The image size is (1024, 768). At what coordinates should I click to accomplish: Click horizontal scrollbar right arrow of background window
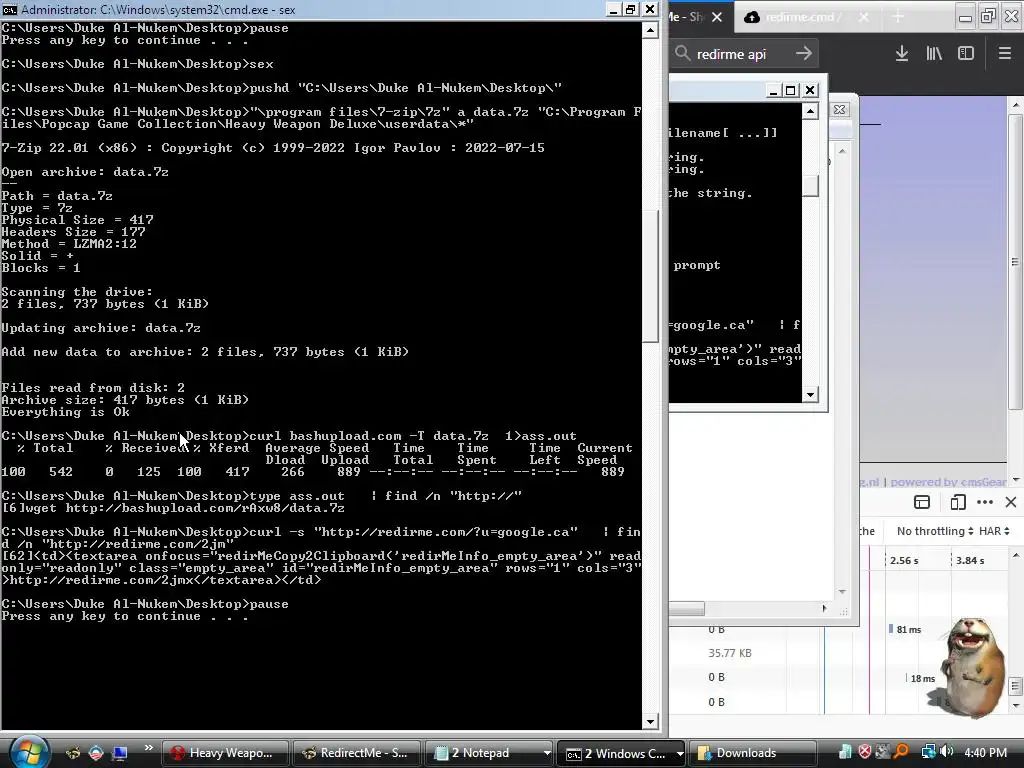coord(824,609)
